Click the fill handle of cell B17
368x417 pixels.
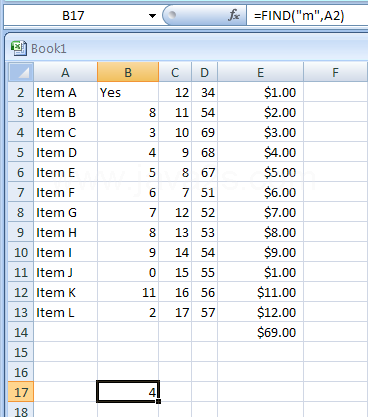click(x=158, y=401)
